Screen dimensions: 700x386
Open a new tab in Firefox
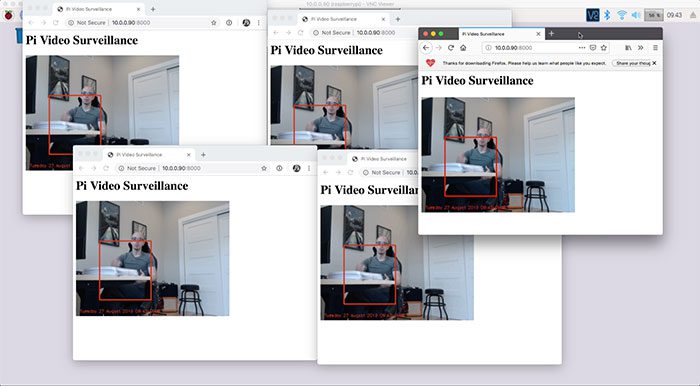[x=551, y=34]
